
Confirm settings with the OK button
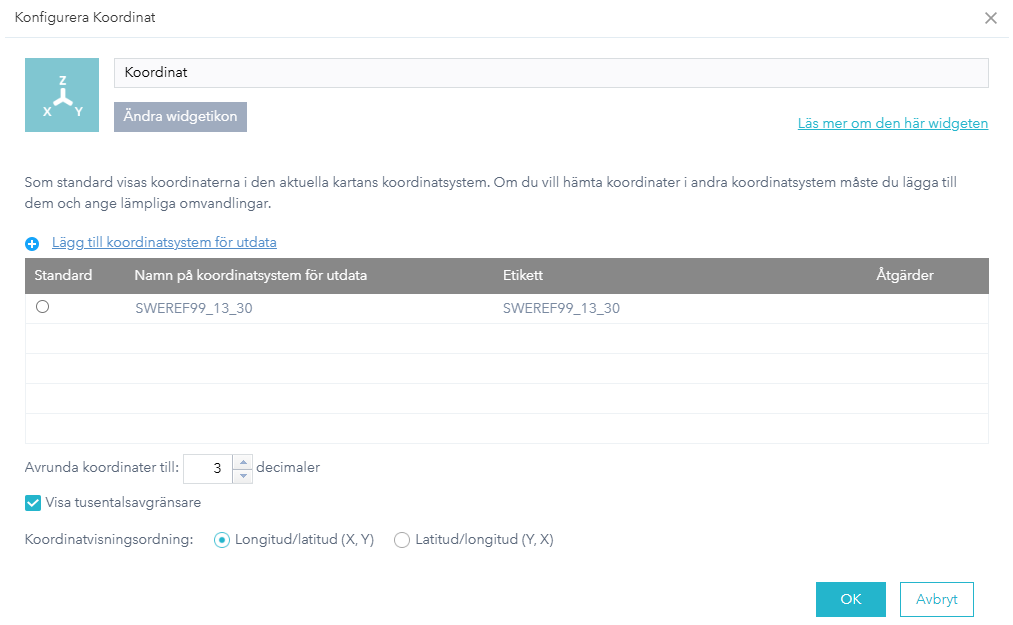coord(850,599)
